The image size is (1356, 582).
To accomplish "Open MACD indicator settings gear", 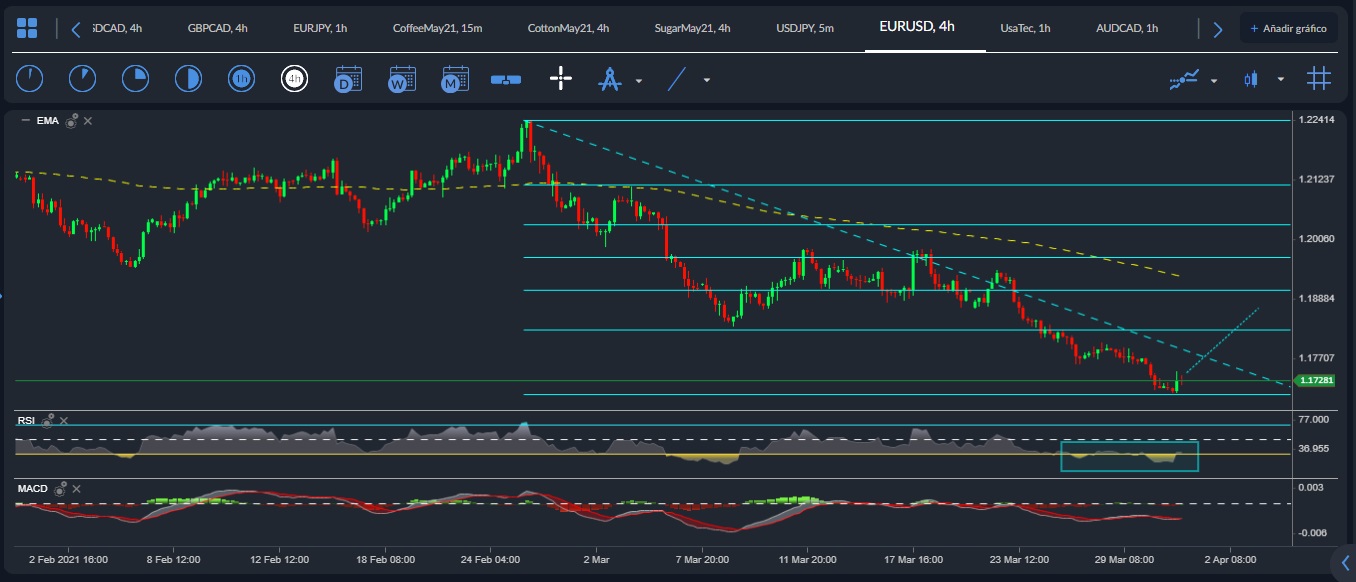I will click(61, 488).
